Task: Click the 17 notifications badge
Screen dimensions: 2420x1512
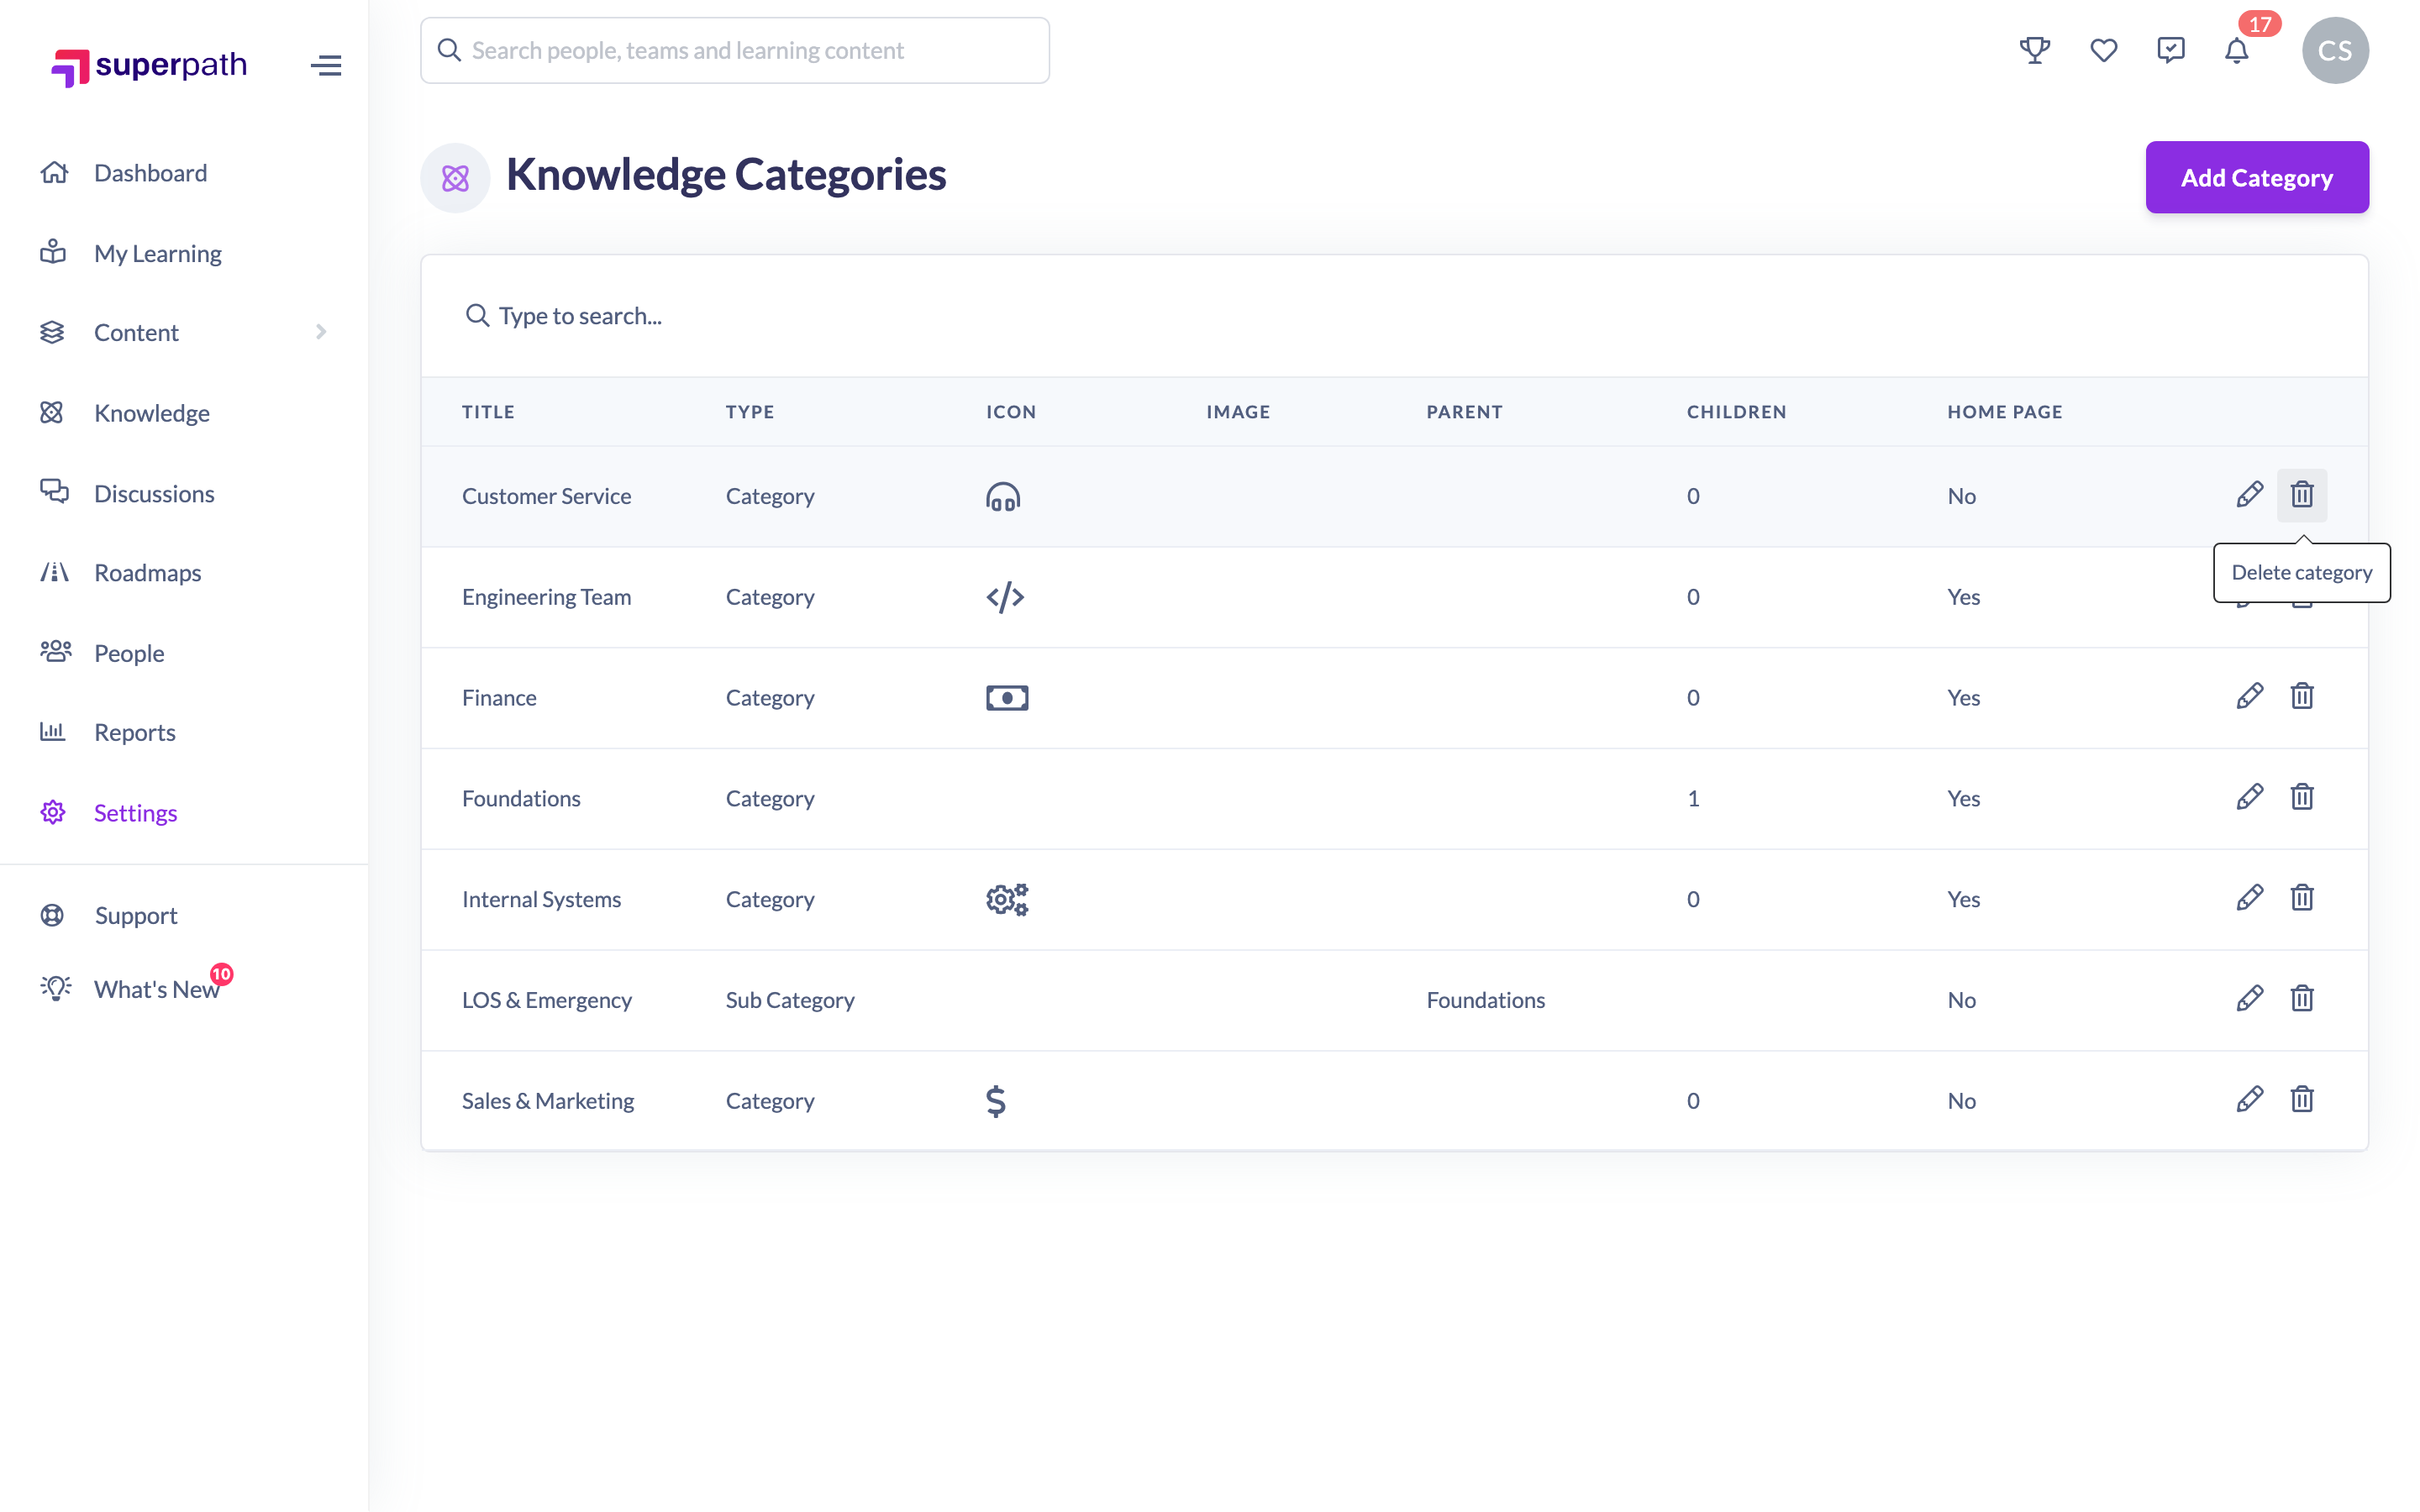Action: click(x=2259, y=24)
